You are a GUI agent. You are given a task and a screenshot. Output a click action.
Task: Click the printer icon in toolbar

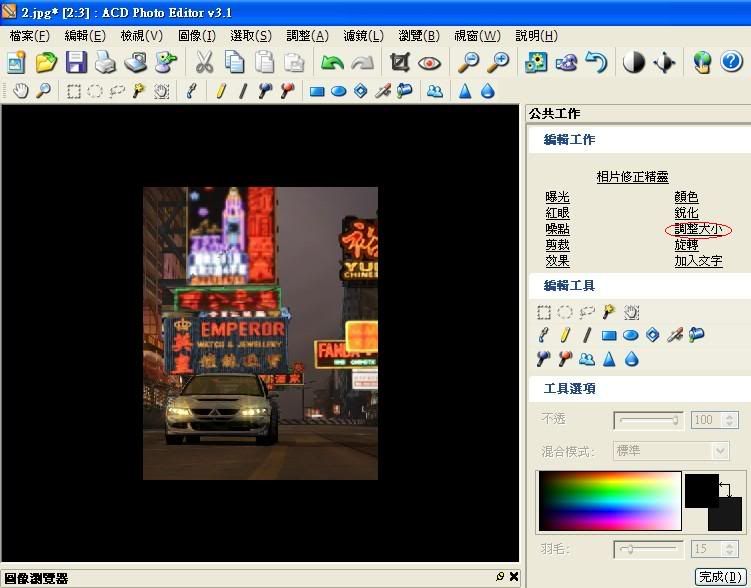(x=106, y=63)
